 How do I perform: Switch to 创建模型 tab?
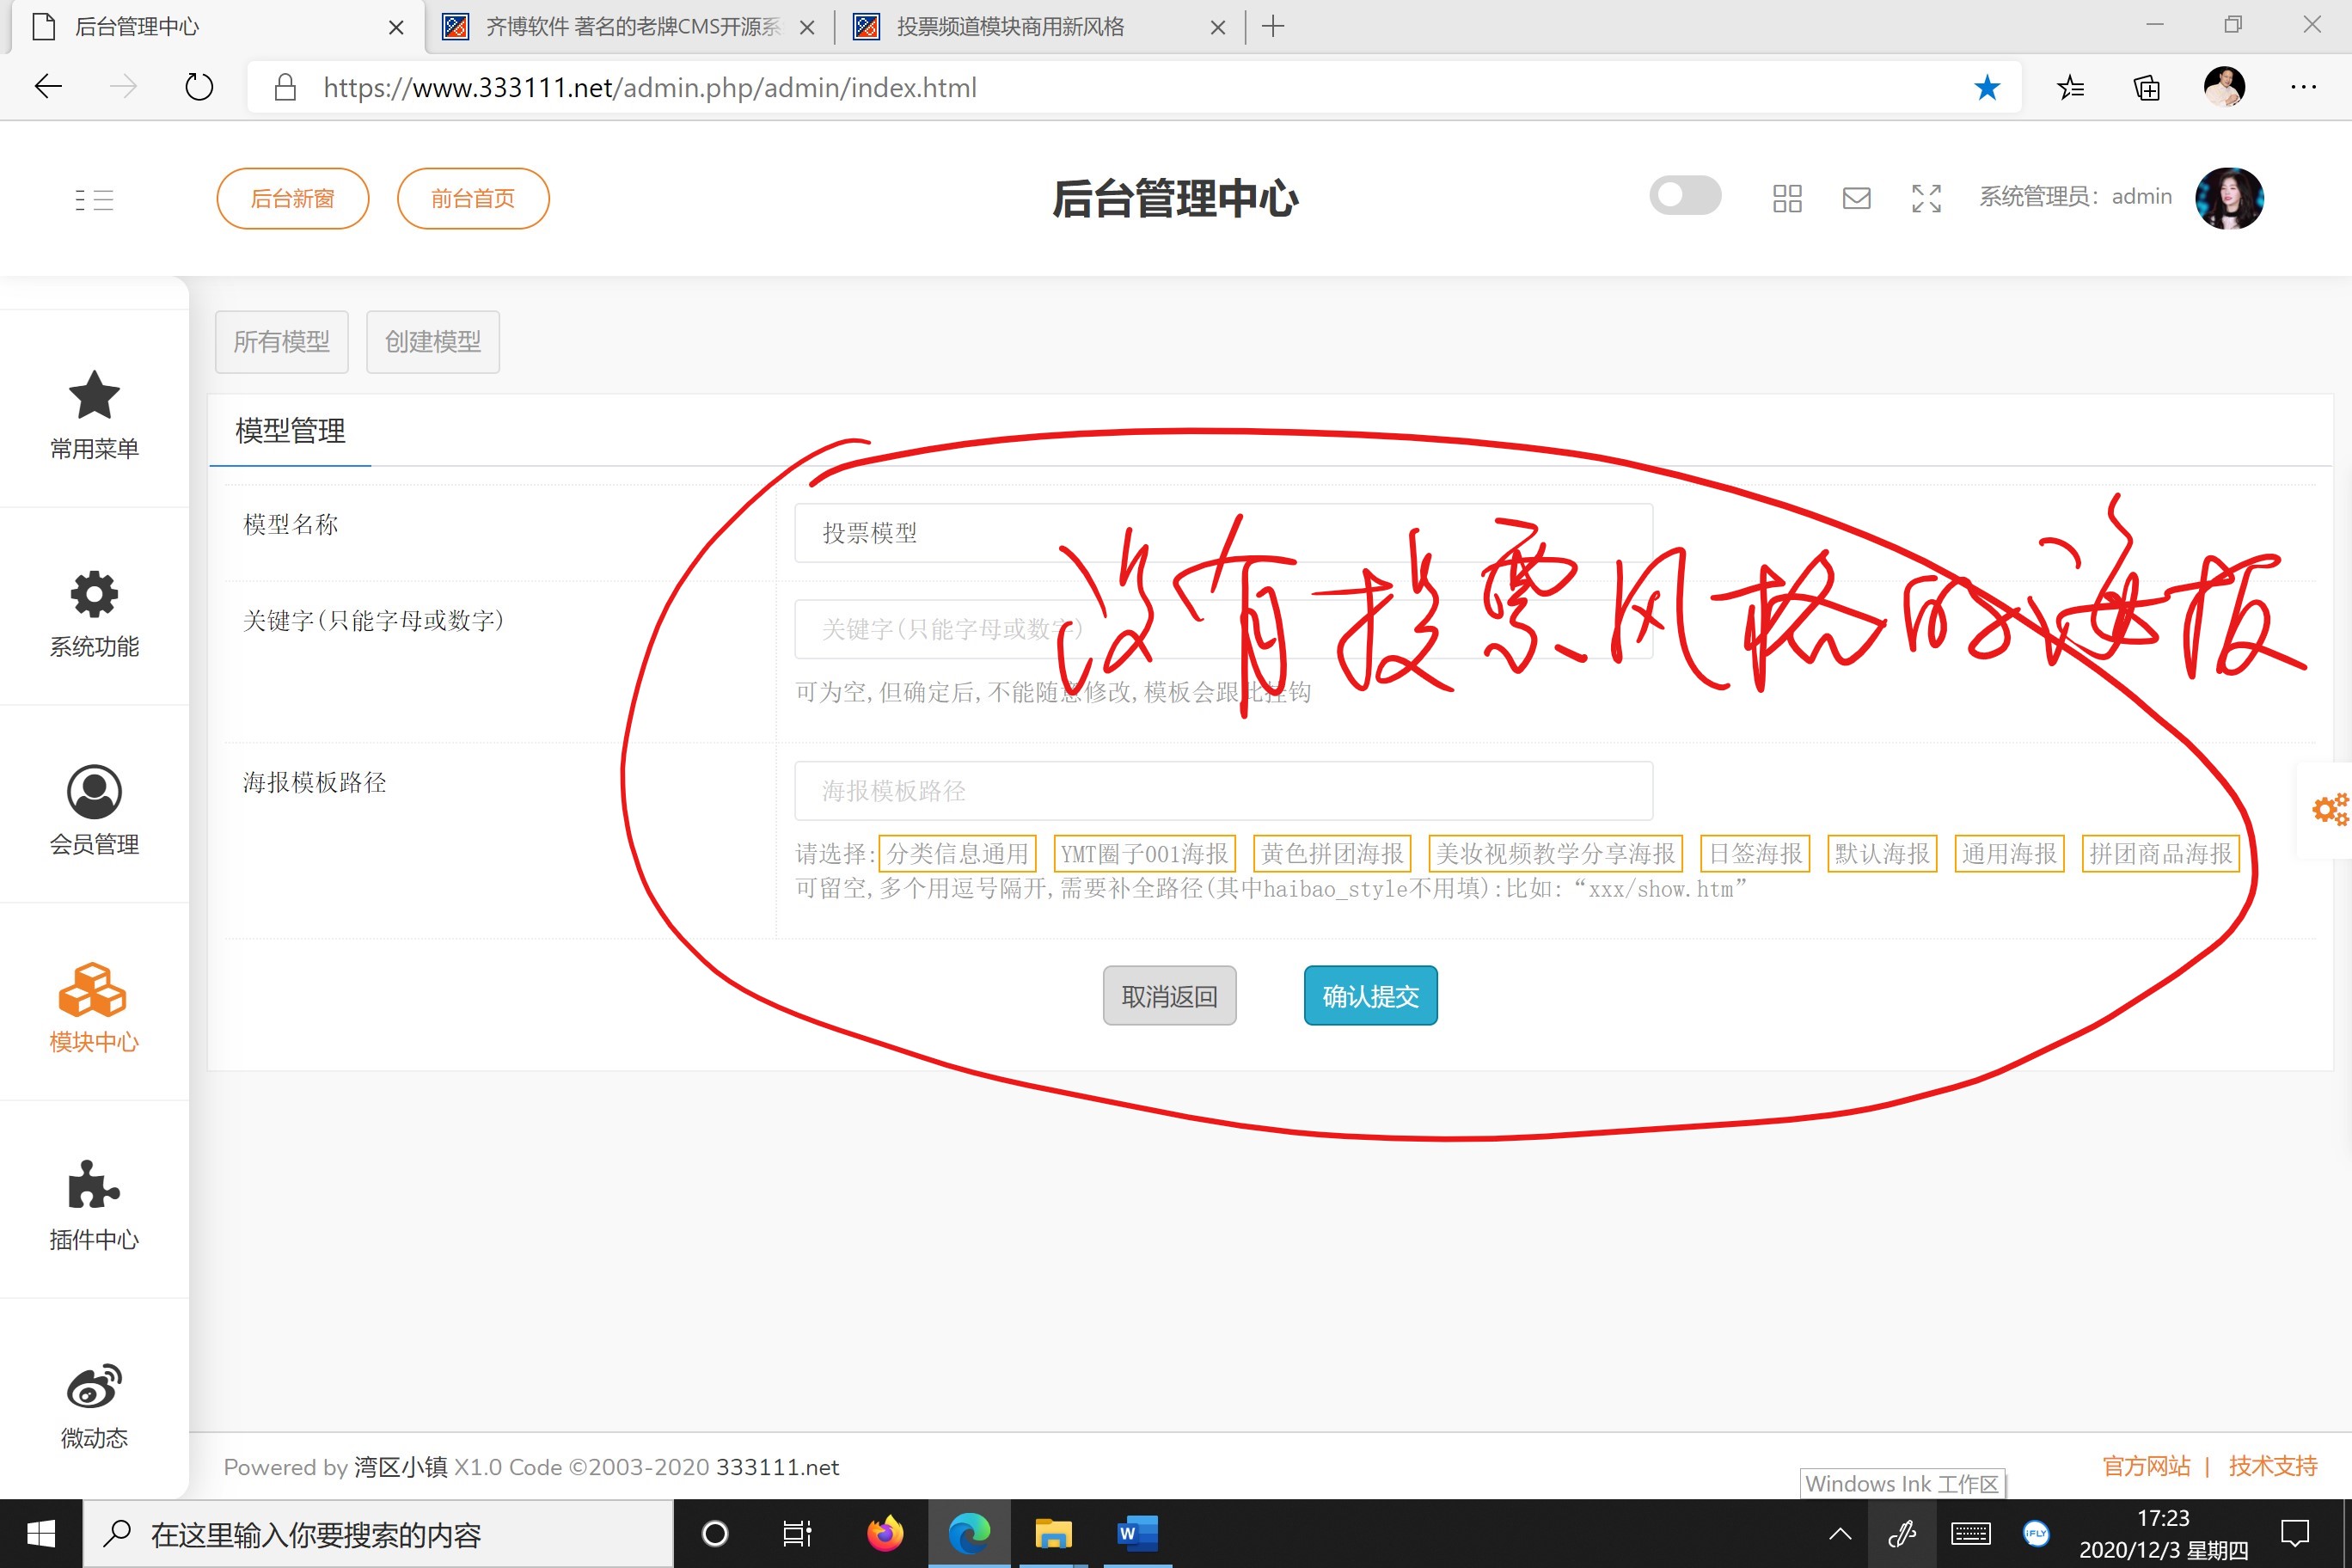pos(432,342)
